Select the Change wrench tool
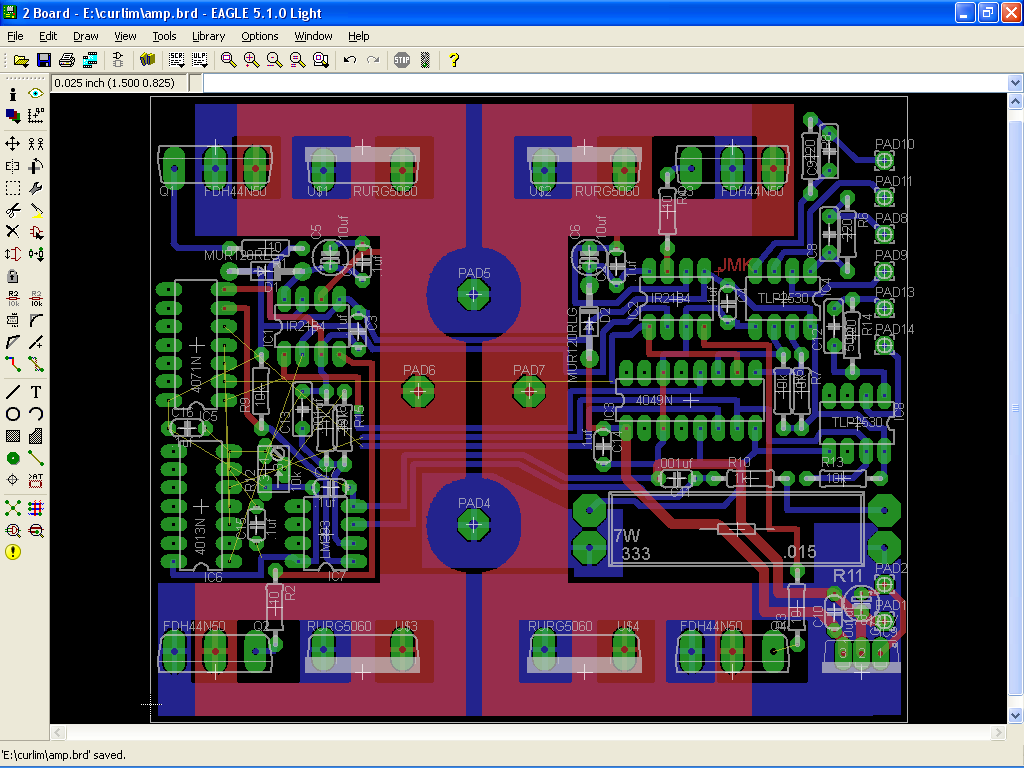 tap(36, 188)
